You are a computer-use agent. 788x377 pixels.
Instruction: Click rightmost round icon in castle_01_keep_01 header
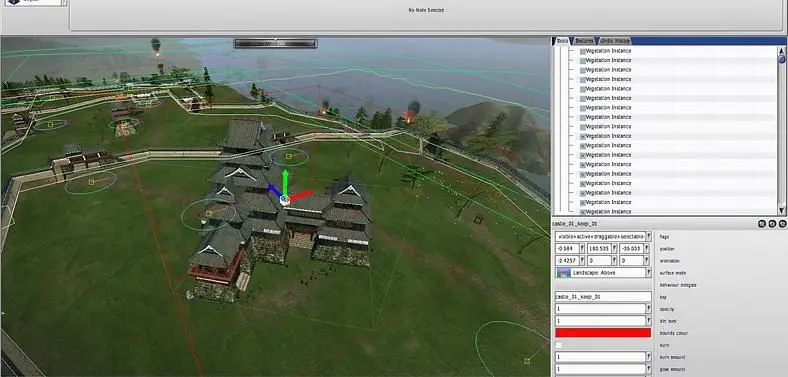[x=782, y=224]
